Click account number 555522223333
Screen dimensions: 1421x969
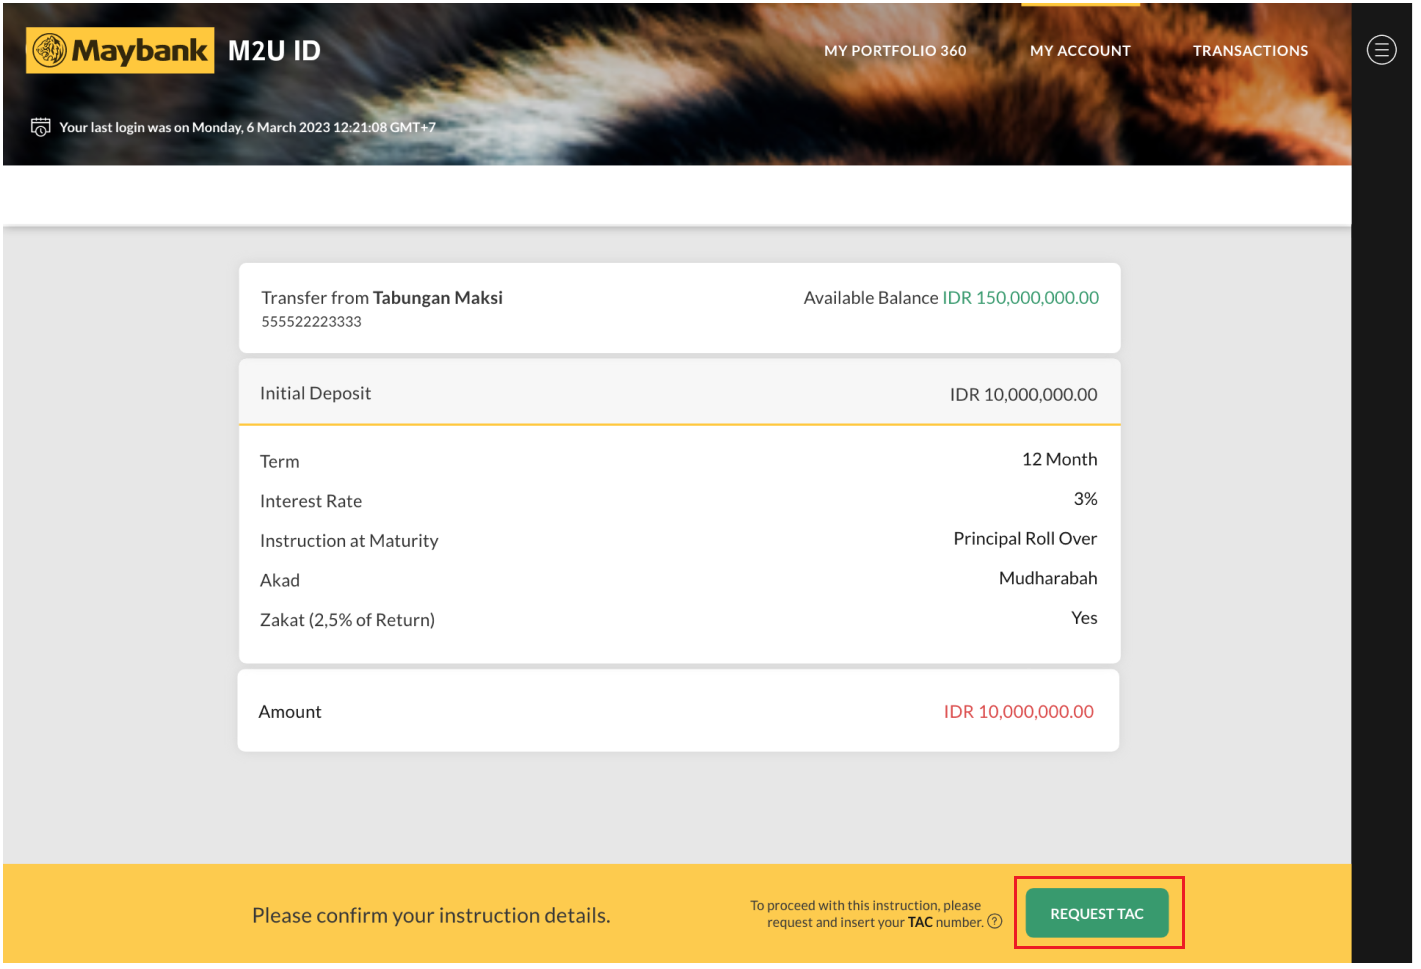[x=311, y=322]
